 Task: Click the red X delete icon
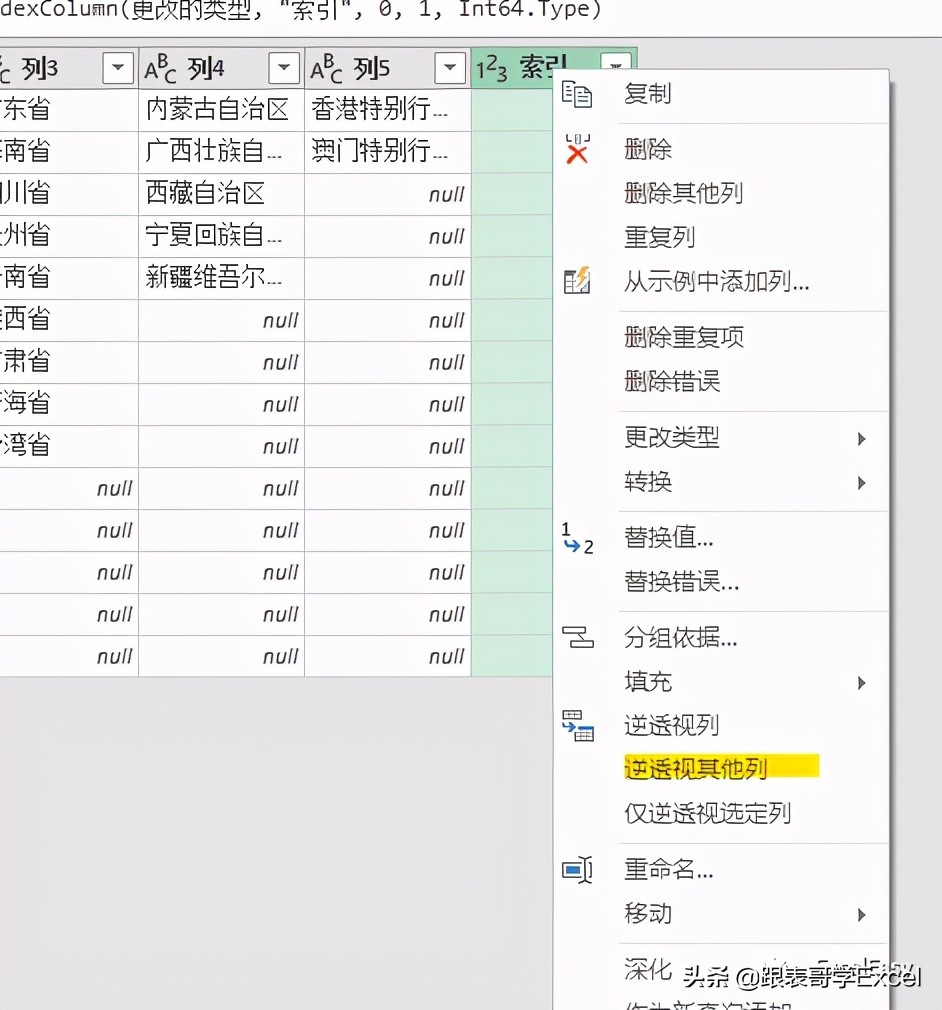tap(577, 149)
